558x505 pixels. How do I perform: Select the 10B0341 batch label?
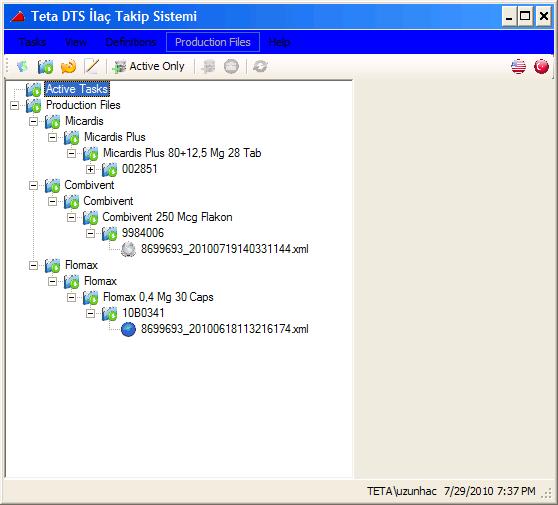[143, 313]
